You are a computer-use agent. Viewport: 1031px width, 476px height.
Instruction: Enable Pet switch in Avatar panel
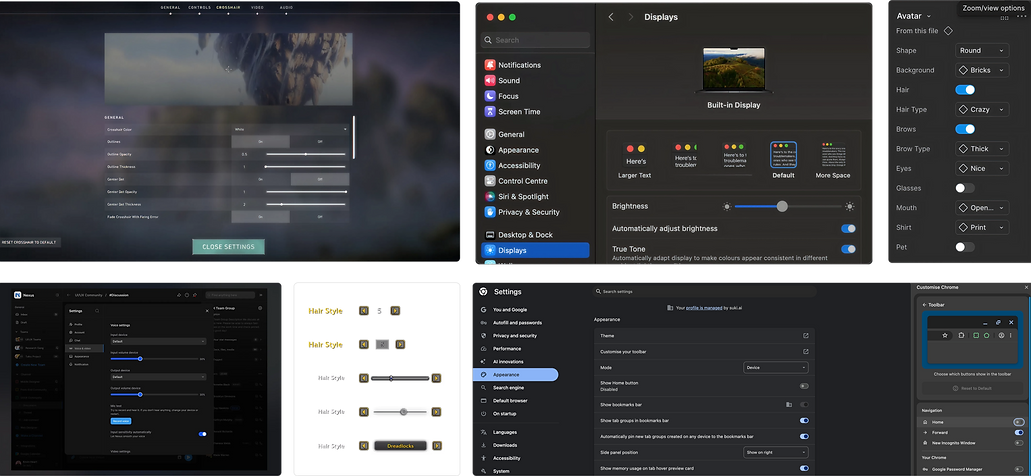965,247
